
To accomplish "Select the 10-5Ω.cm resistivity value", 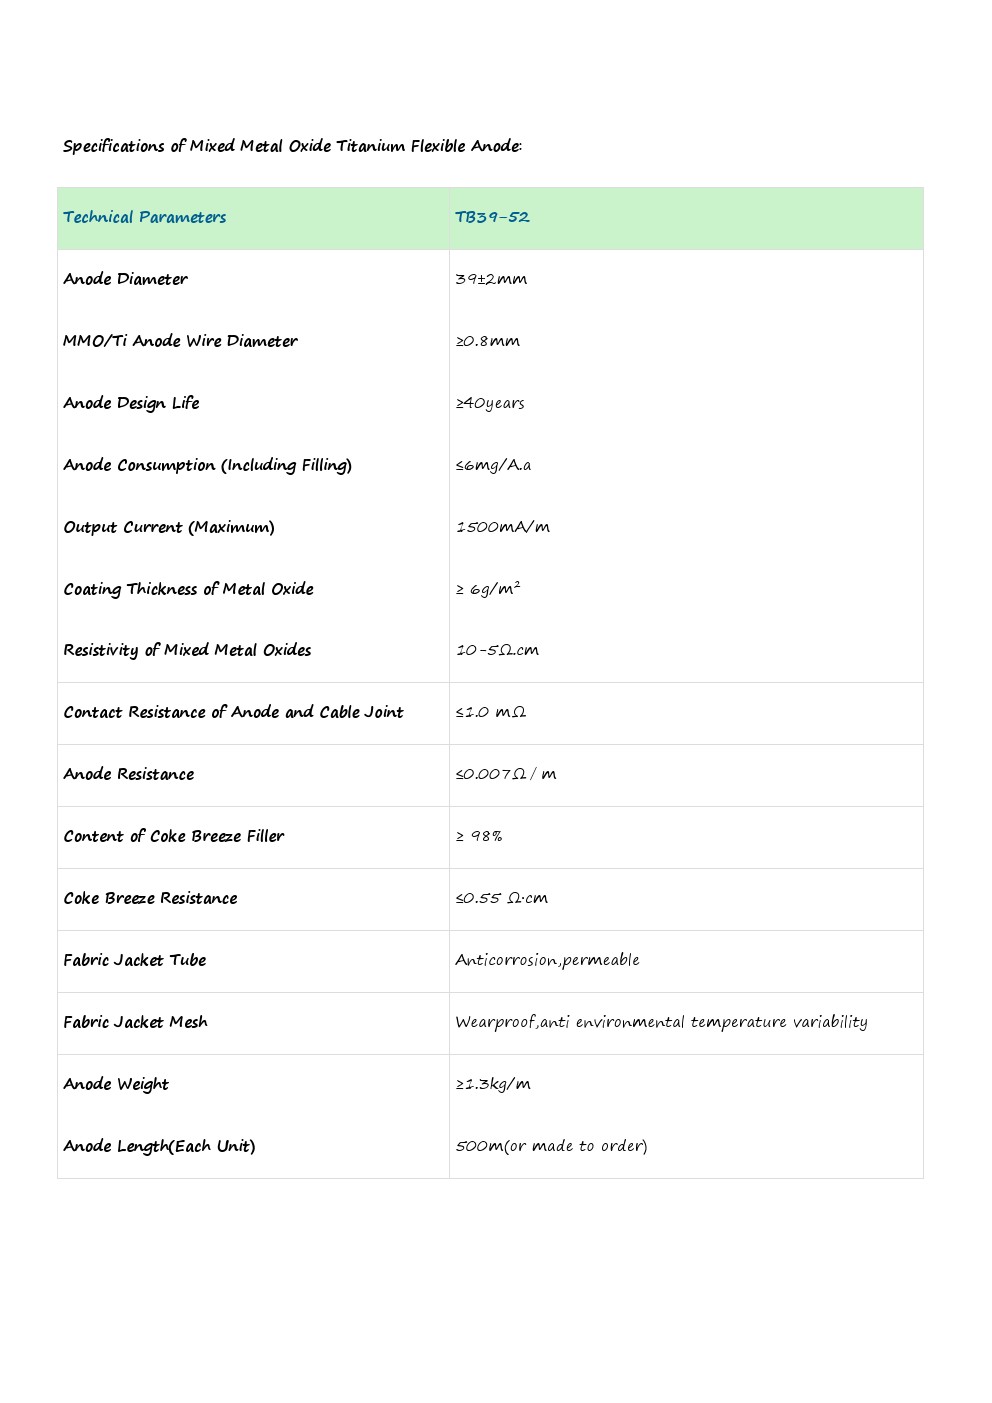I will click(x=497, y=650).
